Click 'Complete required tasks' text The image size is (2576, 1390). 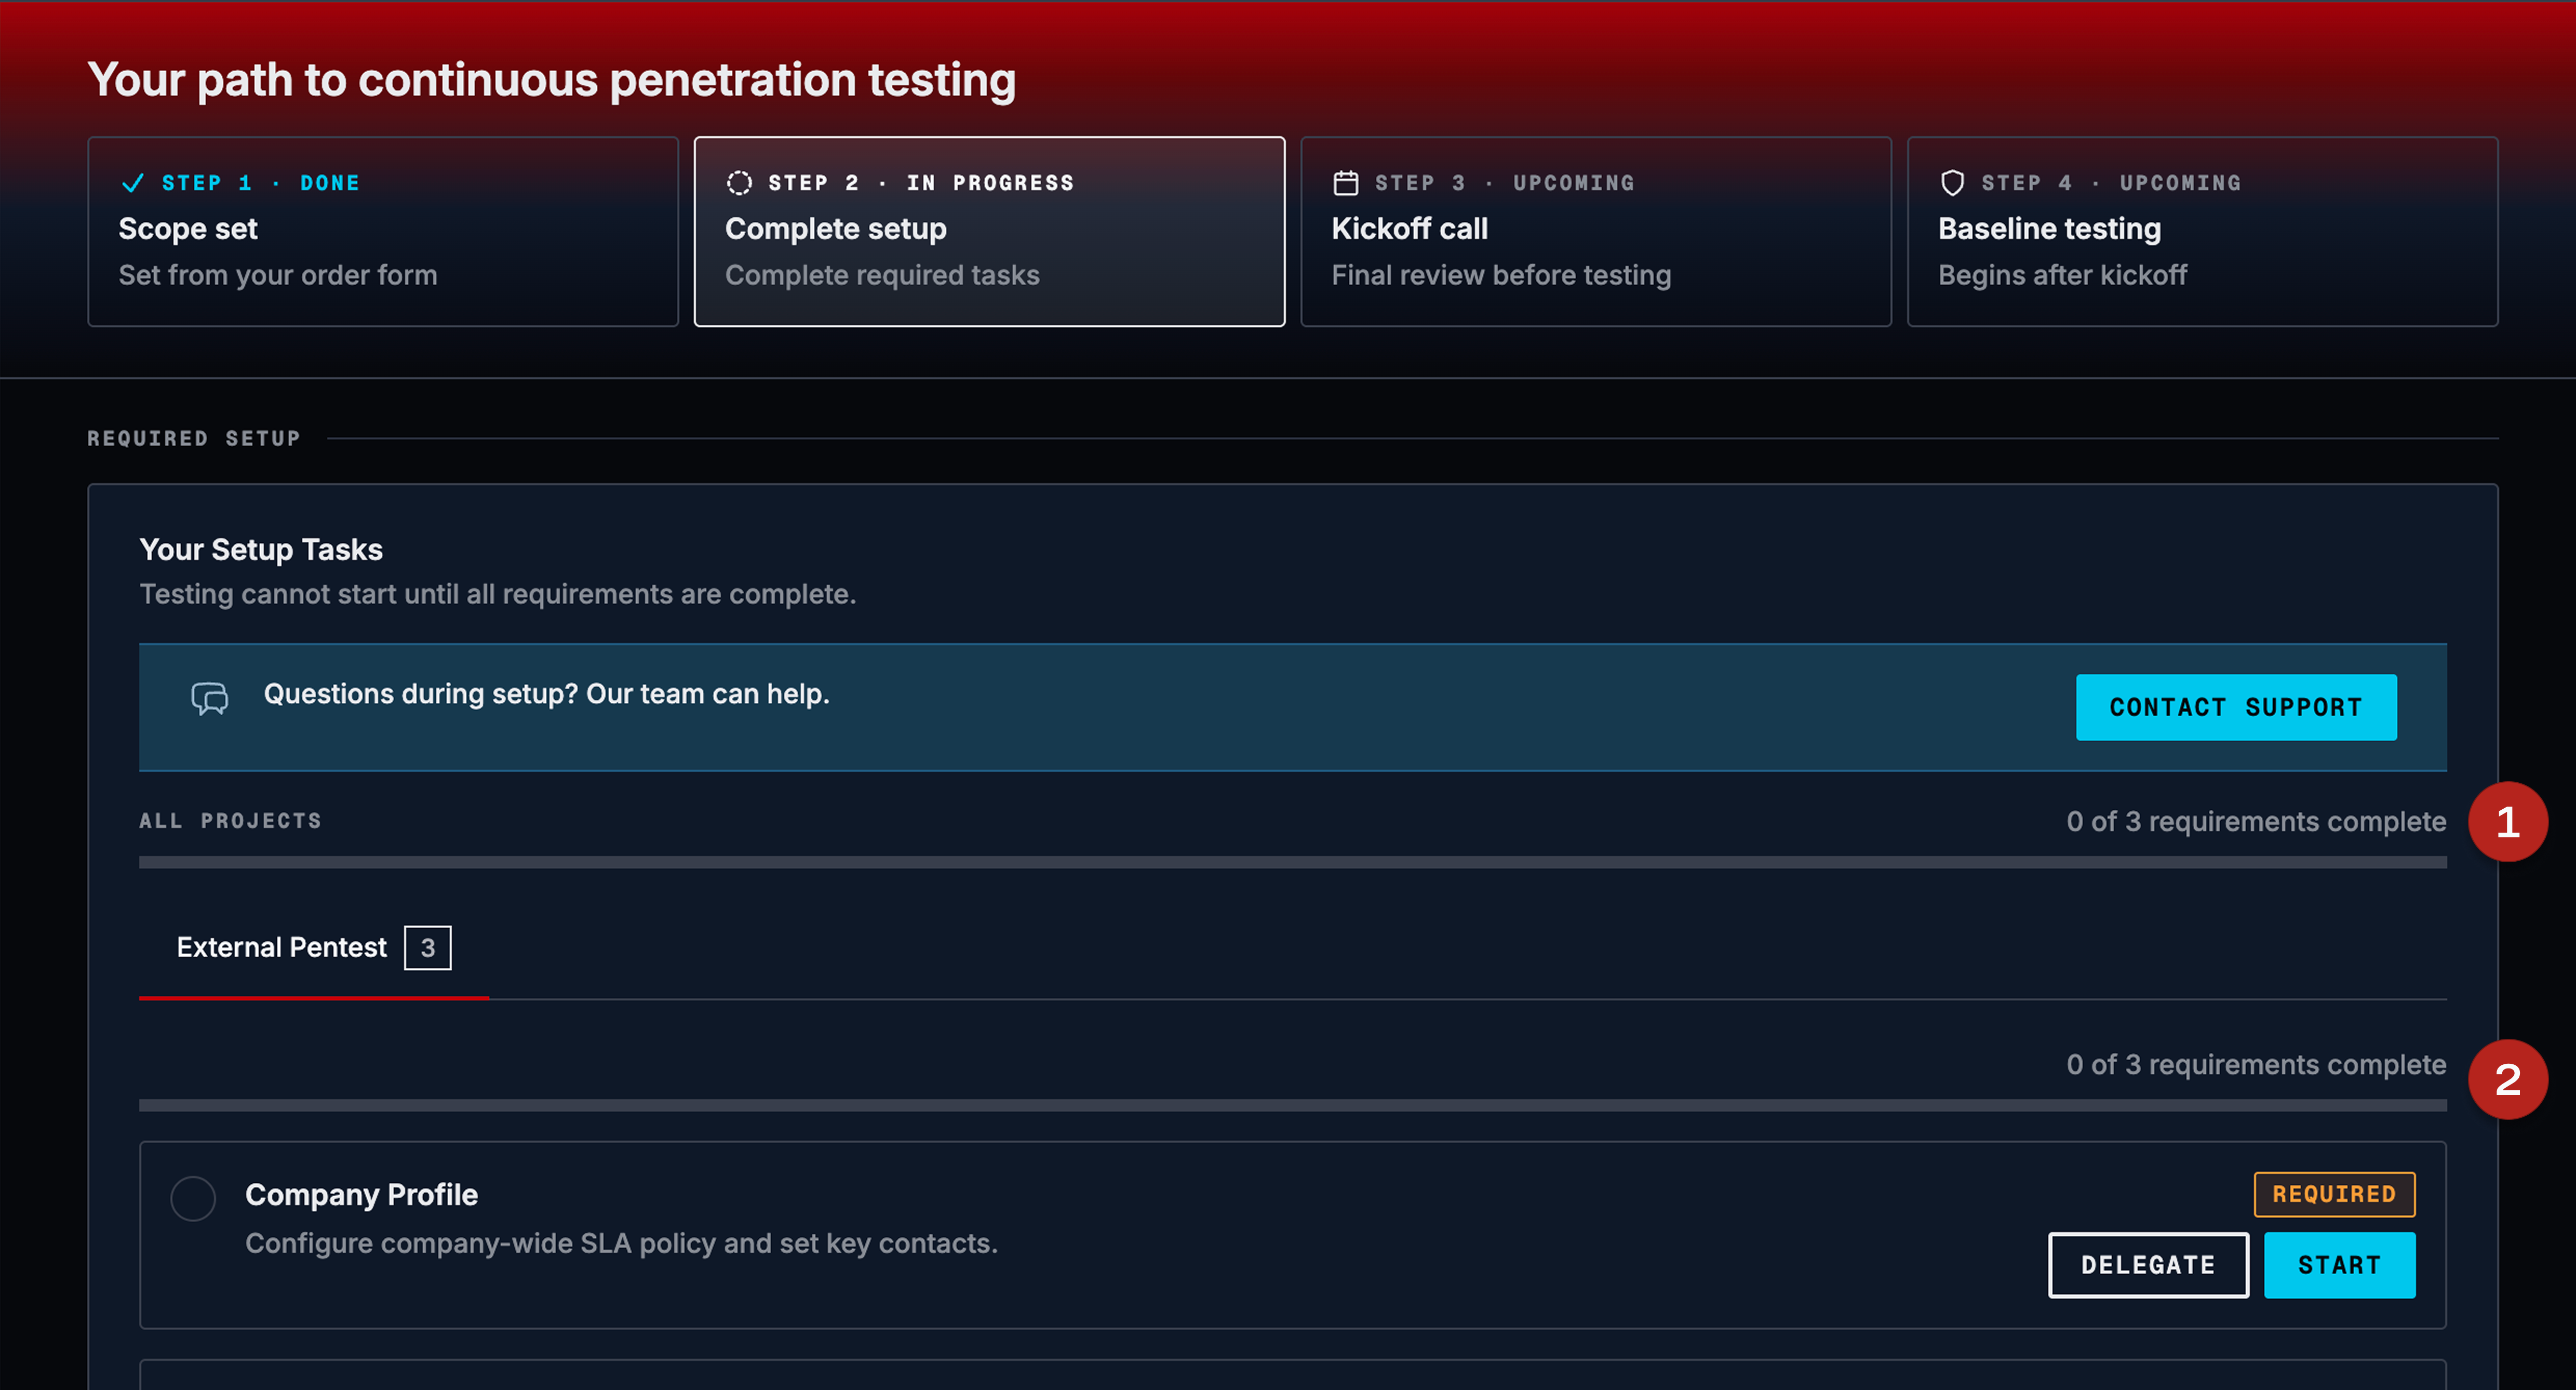[882, 275]
